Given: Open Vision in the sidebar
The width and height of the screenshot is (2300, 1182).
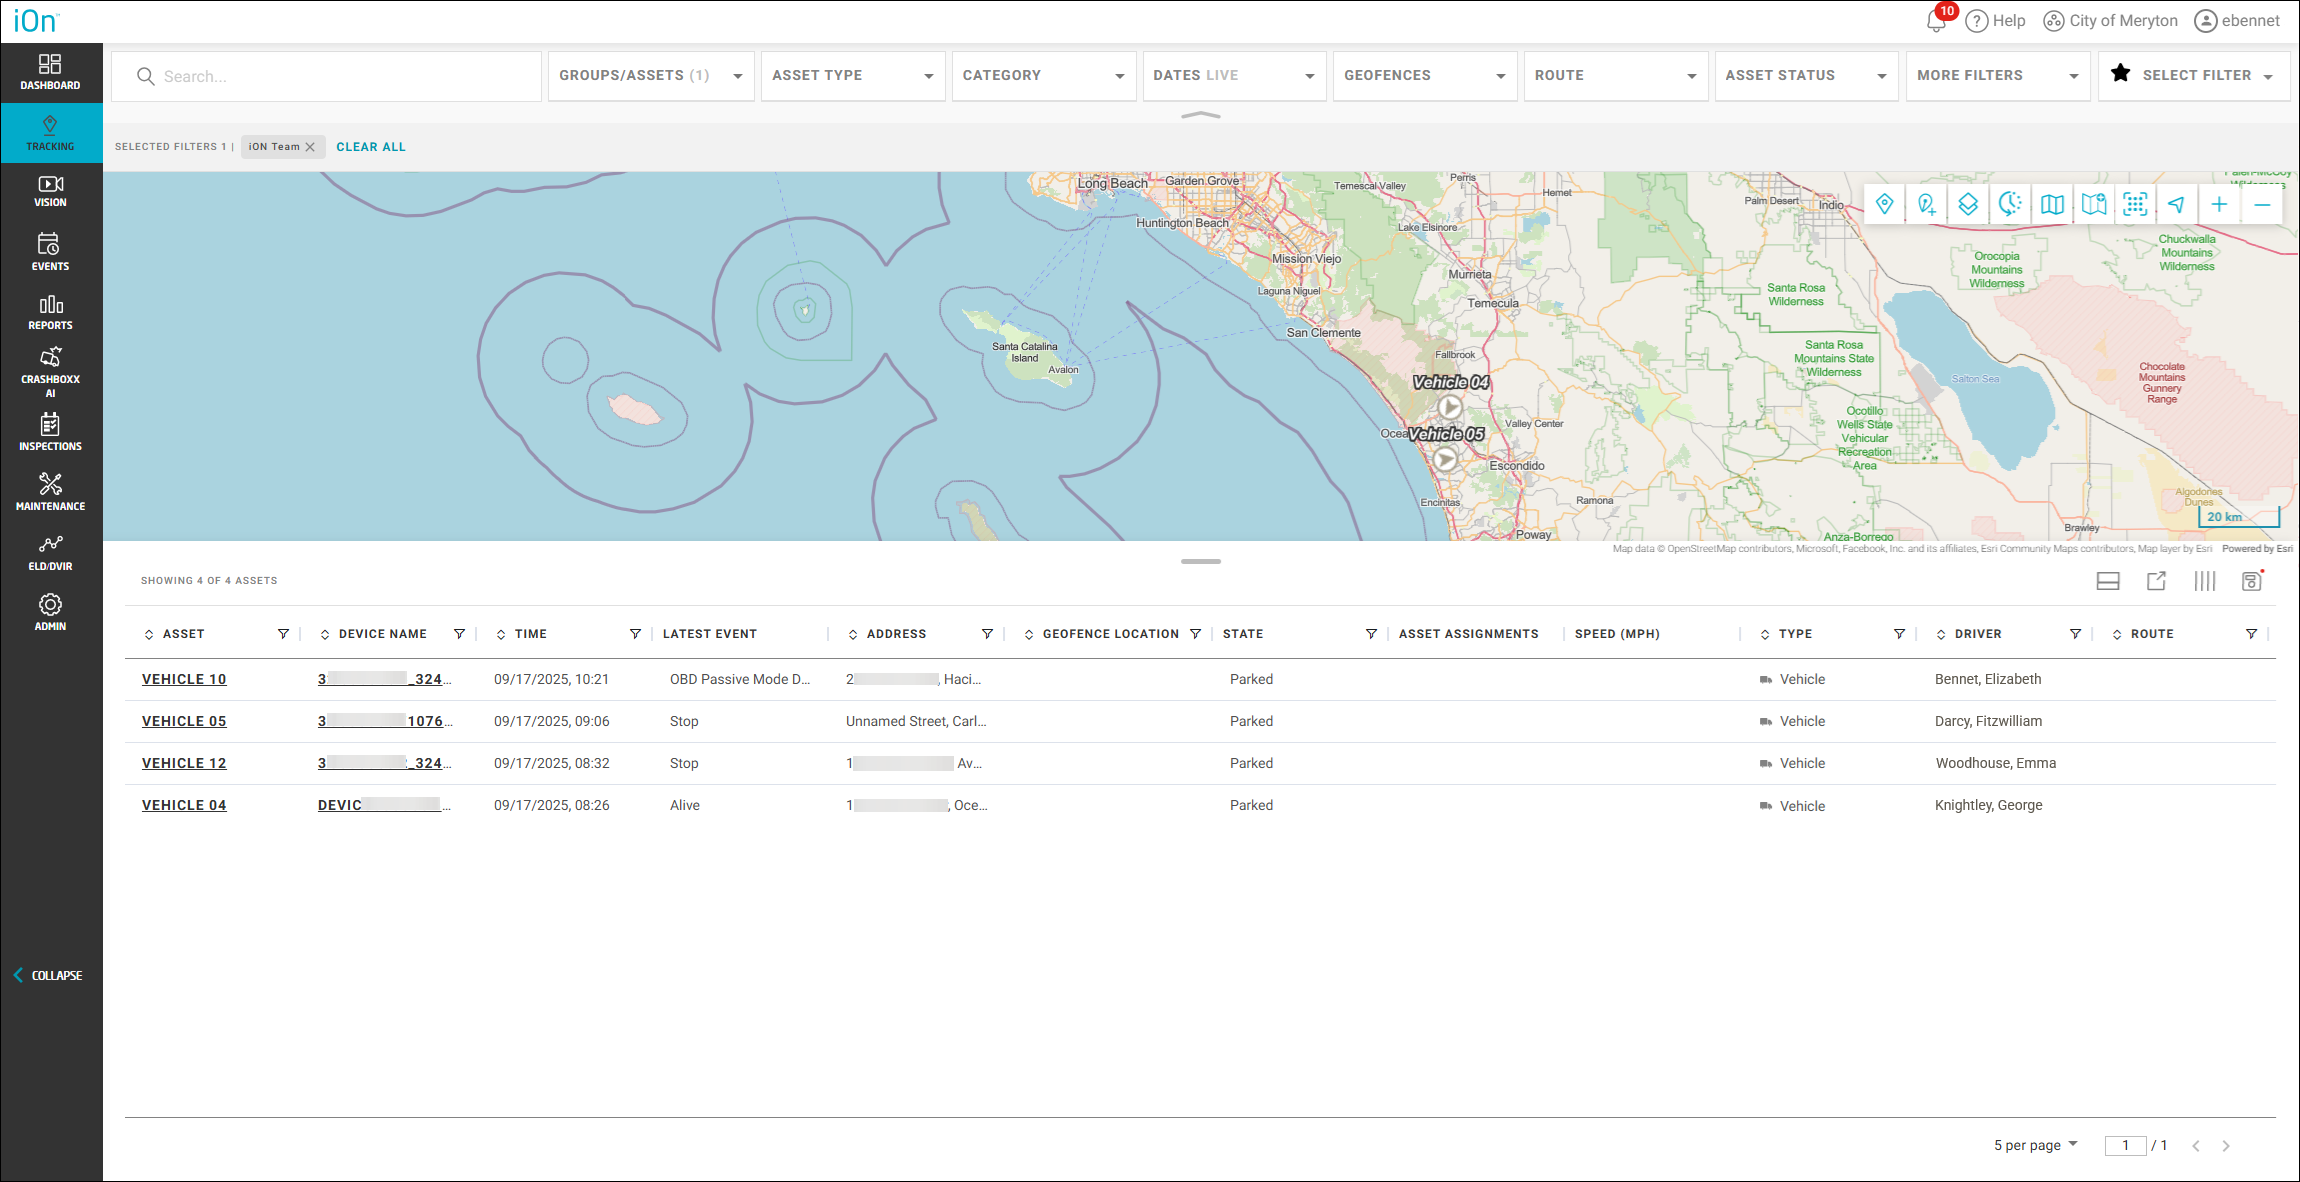Looking at the screenshot, I should pyautogui.click(x=50, y=191).
